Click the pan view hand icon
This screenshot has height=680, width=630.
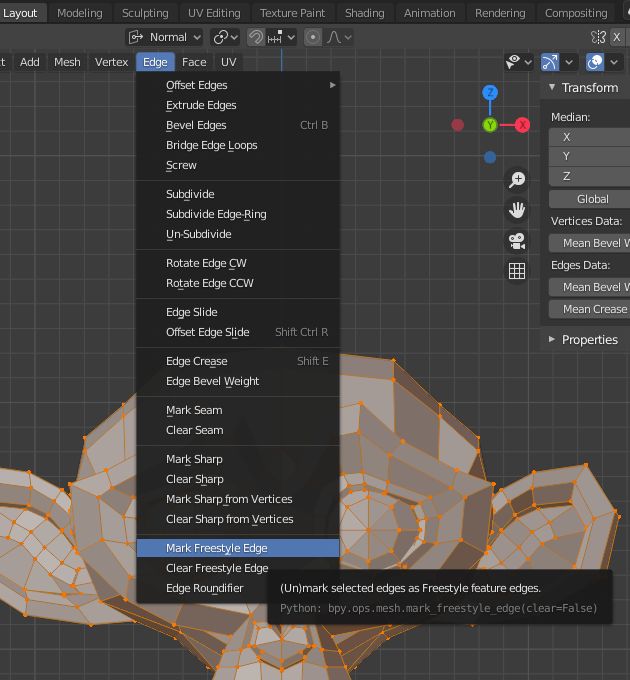517,210
